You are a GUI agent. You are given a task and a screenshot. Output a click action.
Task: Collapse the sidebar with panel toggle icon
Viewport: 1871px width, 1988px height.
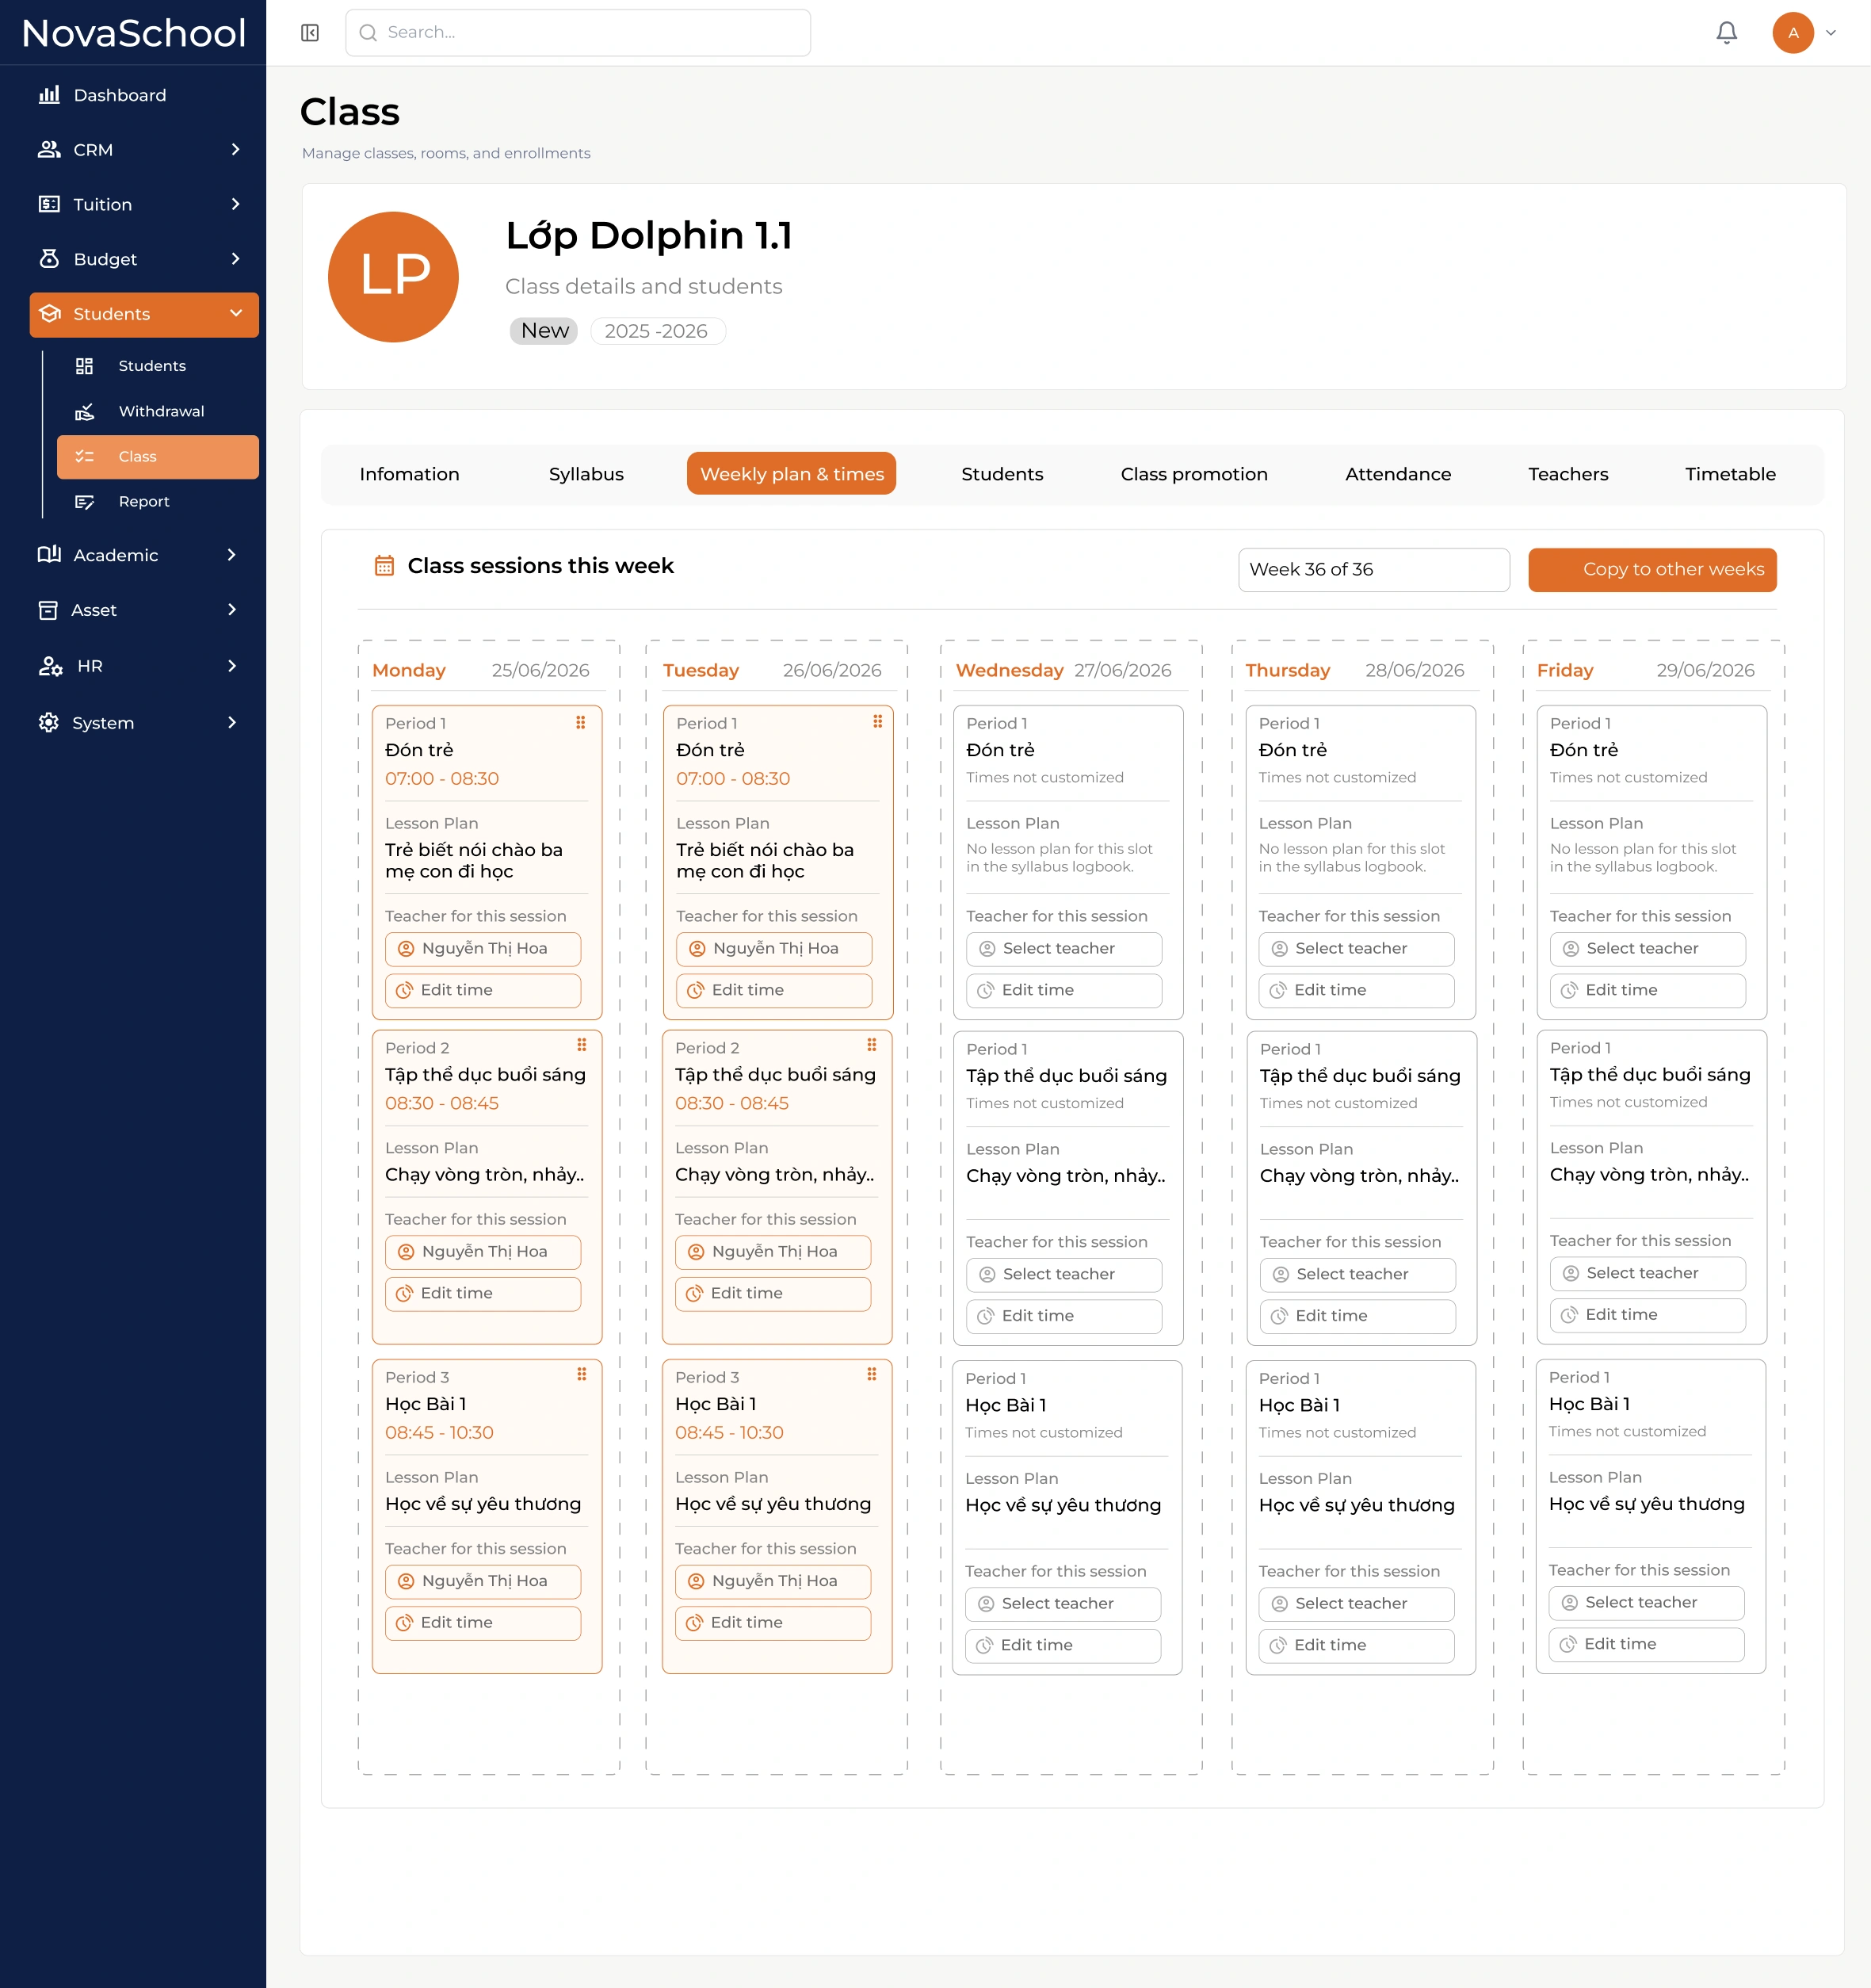pyautogui.click(x=310, y=33)
